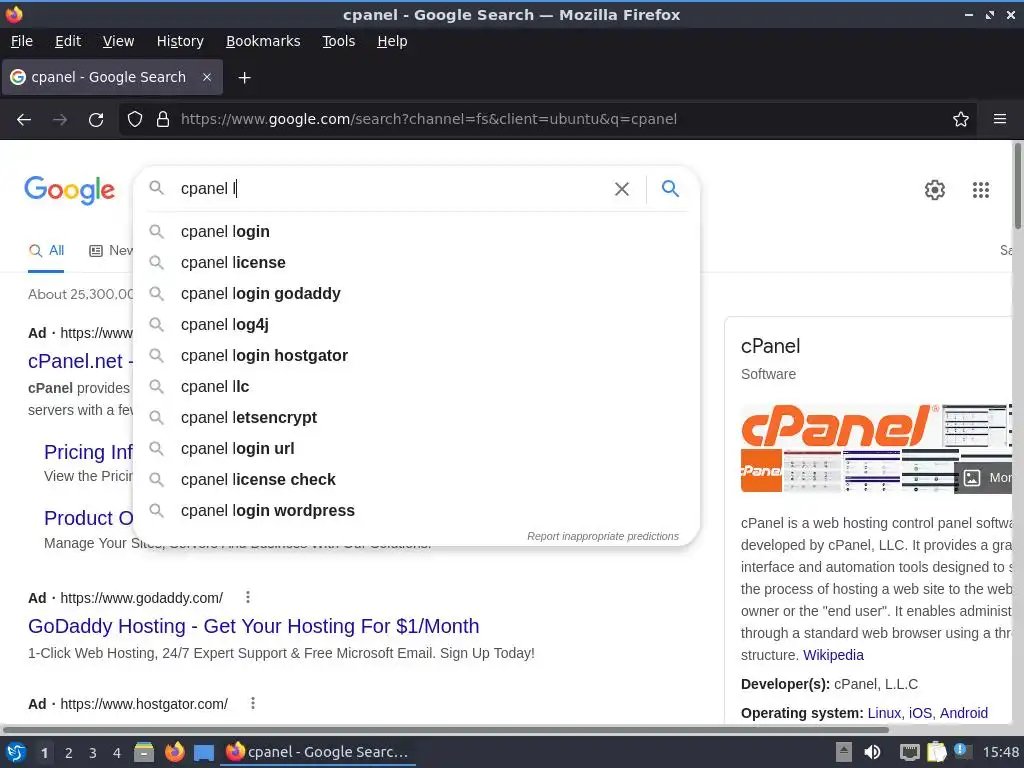Image resolution: width=1024 pixels, height=768 pixels.
Task: Open the View menu
Action: coord(118,41)
